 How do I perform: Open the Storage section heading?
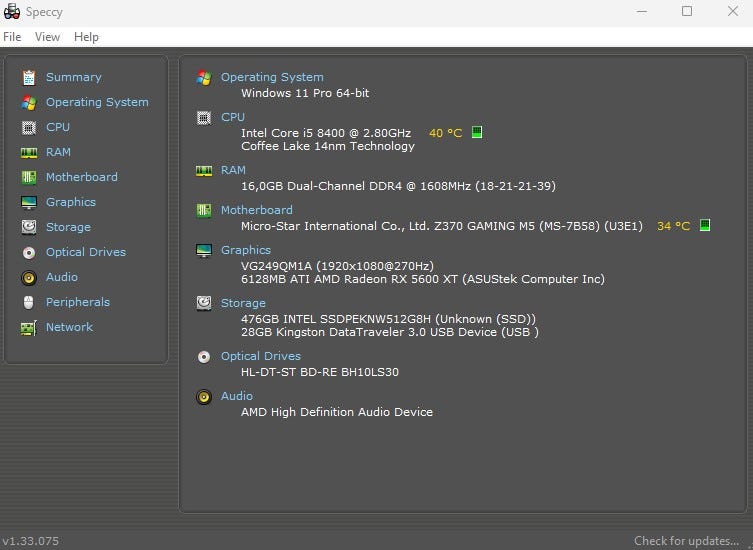click(x=243, y=303)
